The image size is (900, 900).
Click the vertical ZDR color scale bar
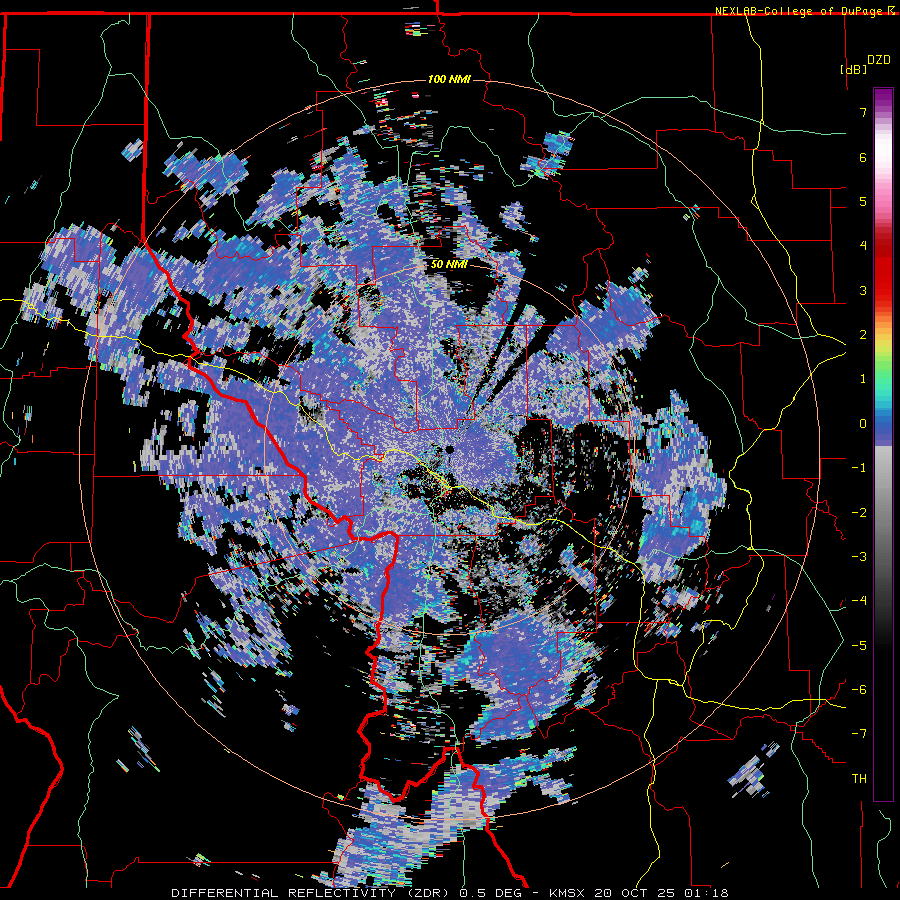tap(883, 444)
